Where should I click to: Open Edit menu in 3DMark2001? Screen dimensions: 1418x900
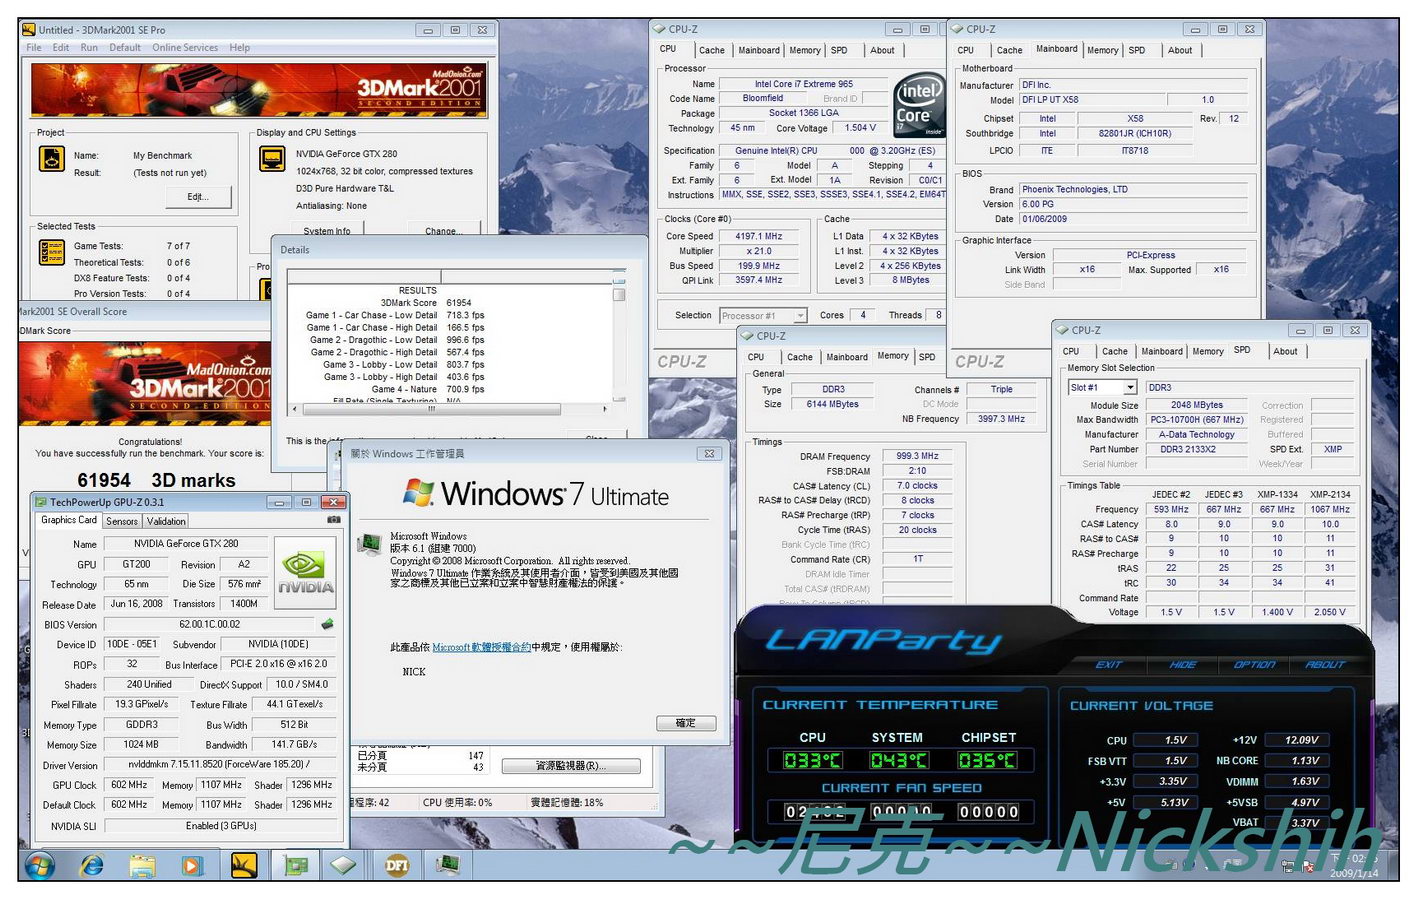(x=61, y=48)
